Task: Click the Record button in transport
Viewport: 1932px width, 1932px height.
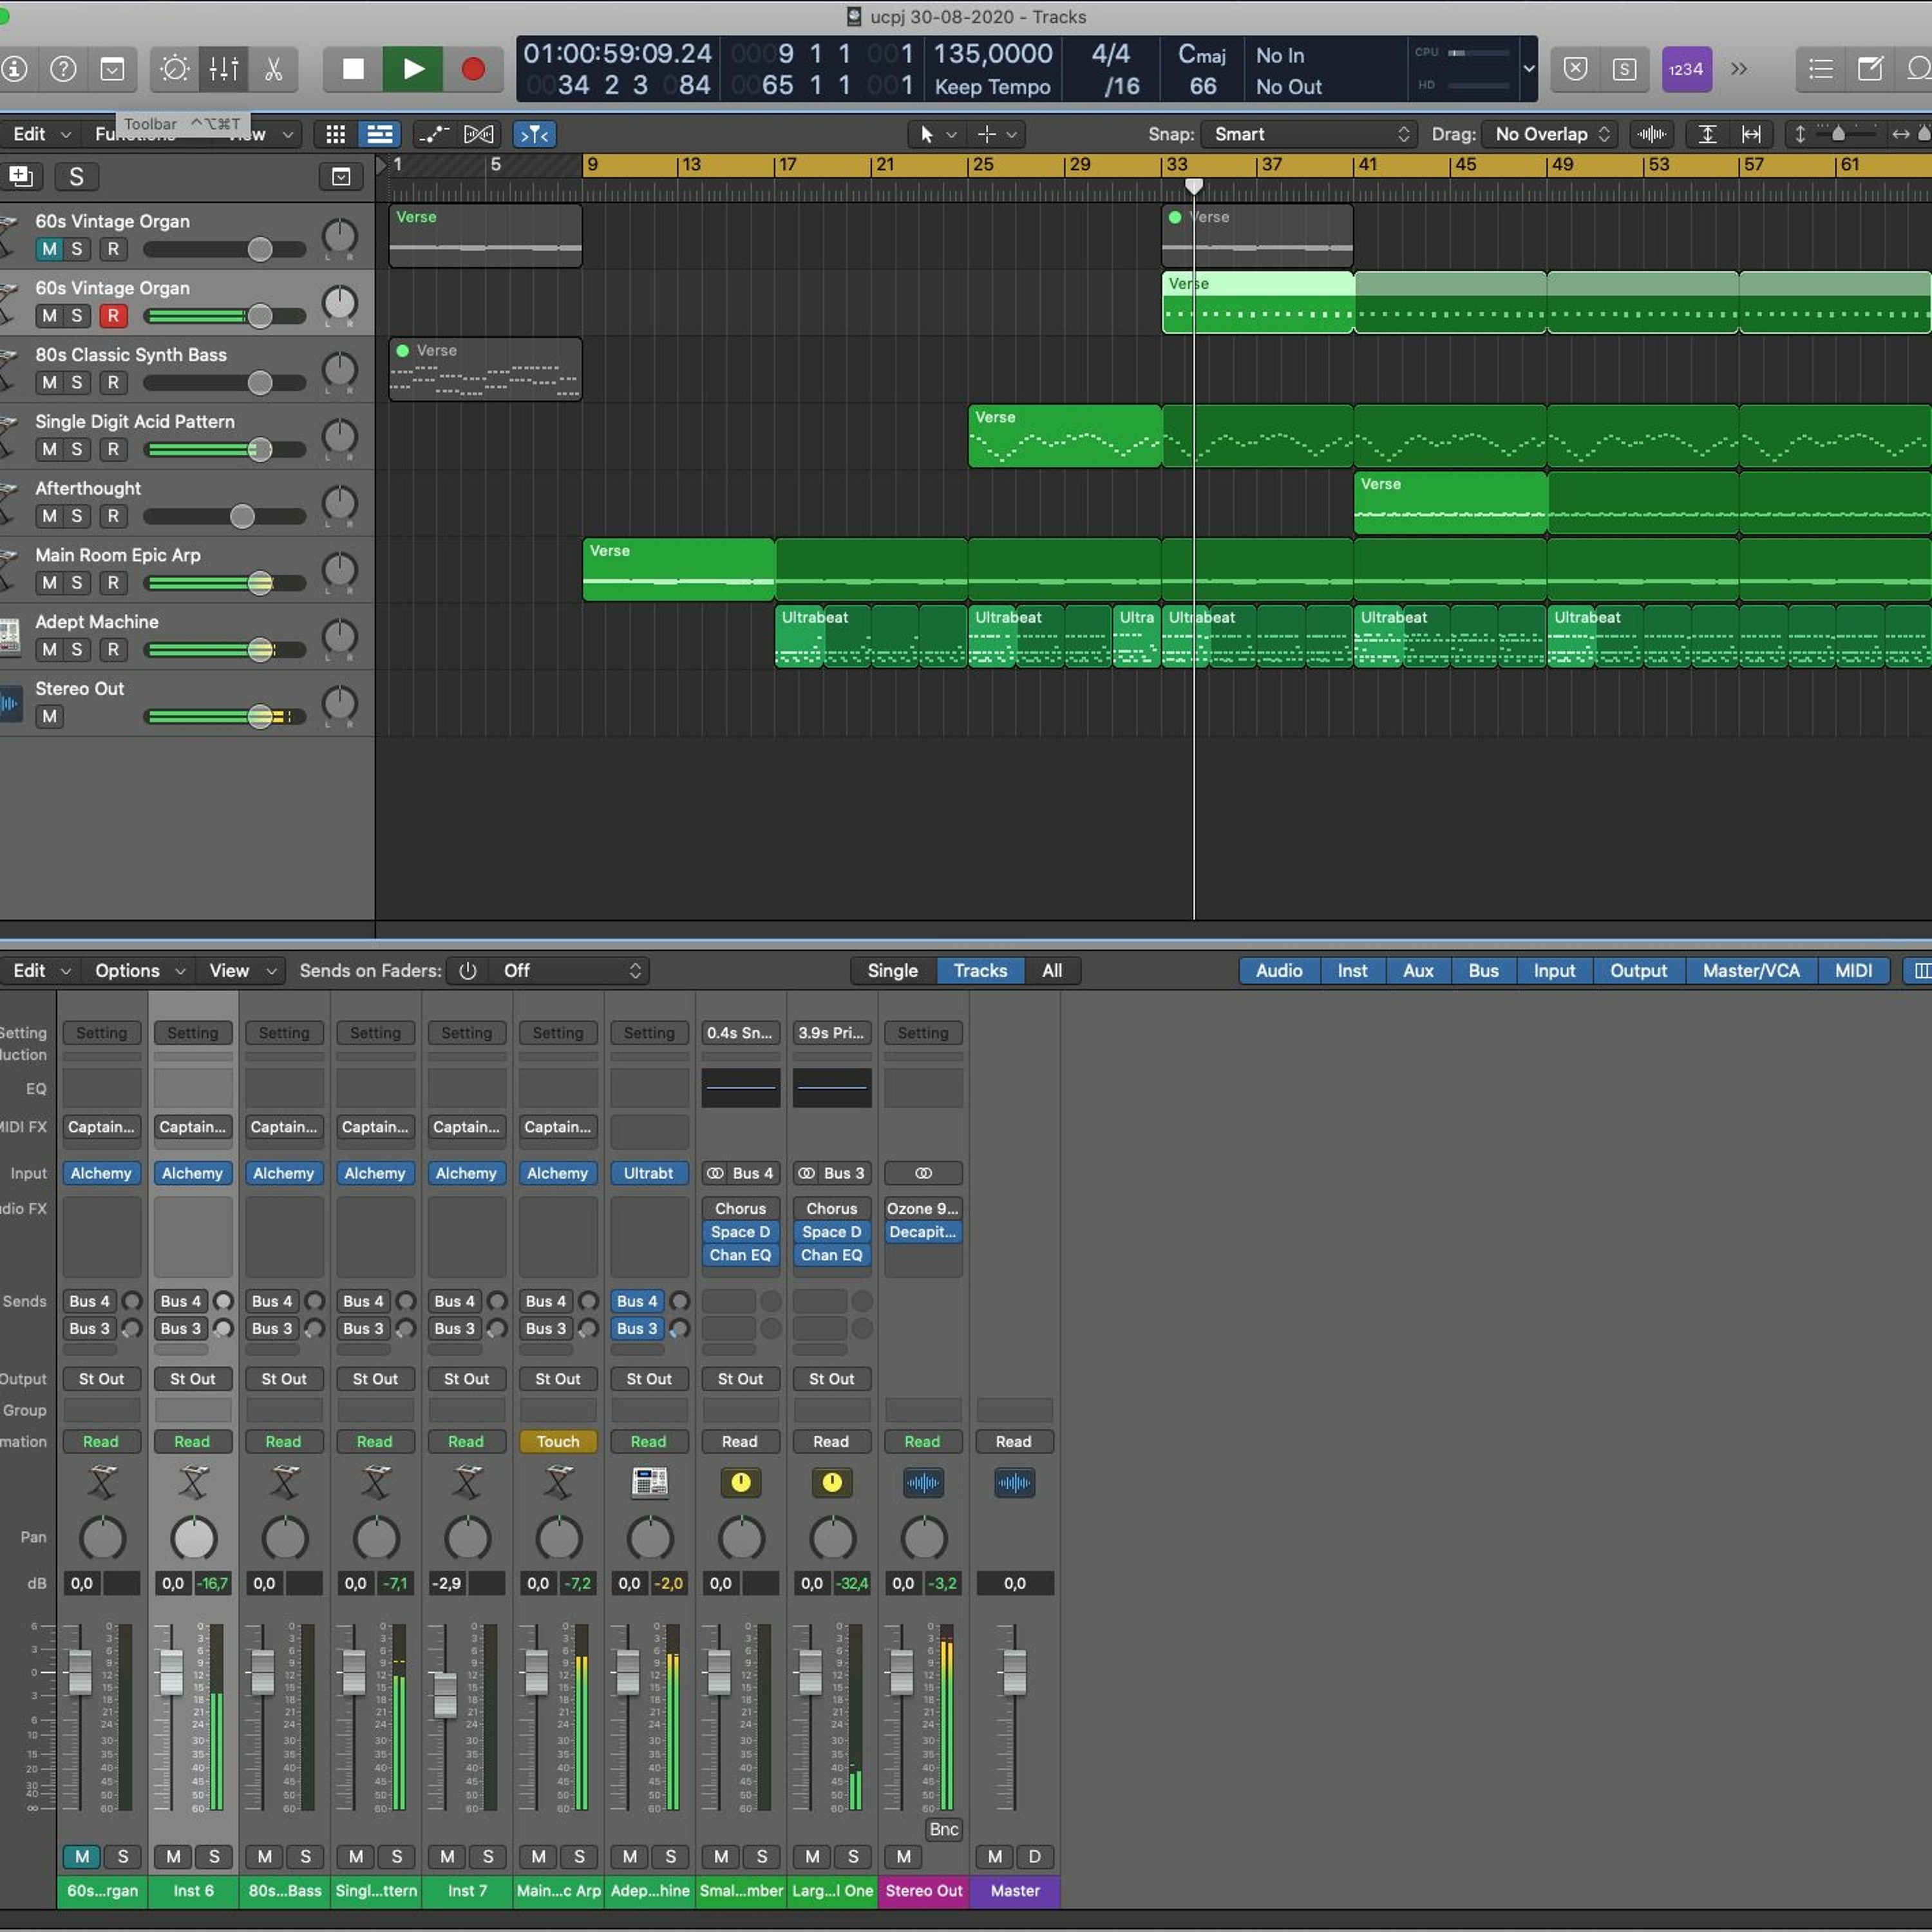Action: pyautogui.click(x=473, y=69)
